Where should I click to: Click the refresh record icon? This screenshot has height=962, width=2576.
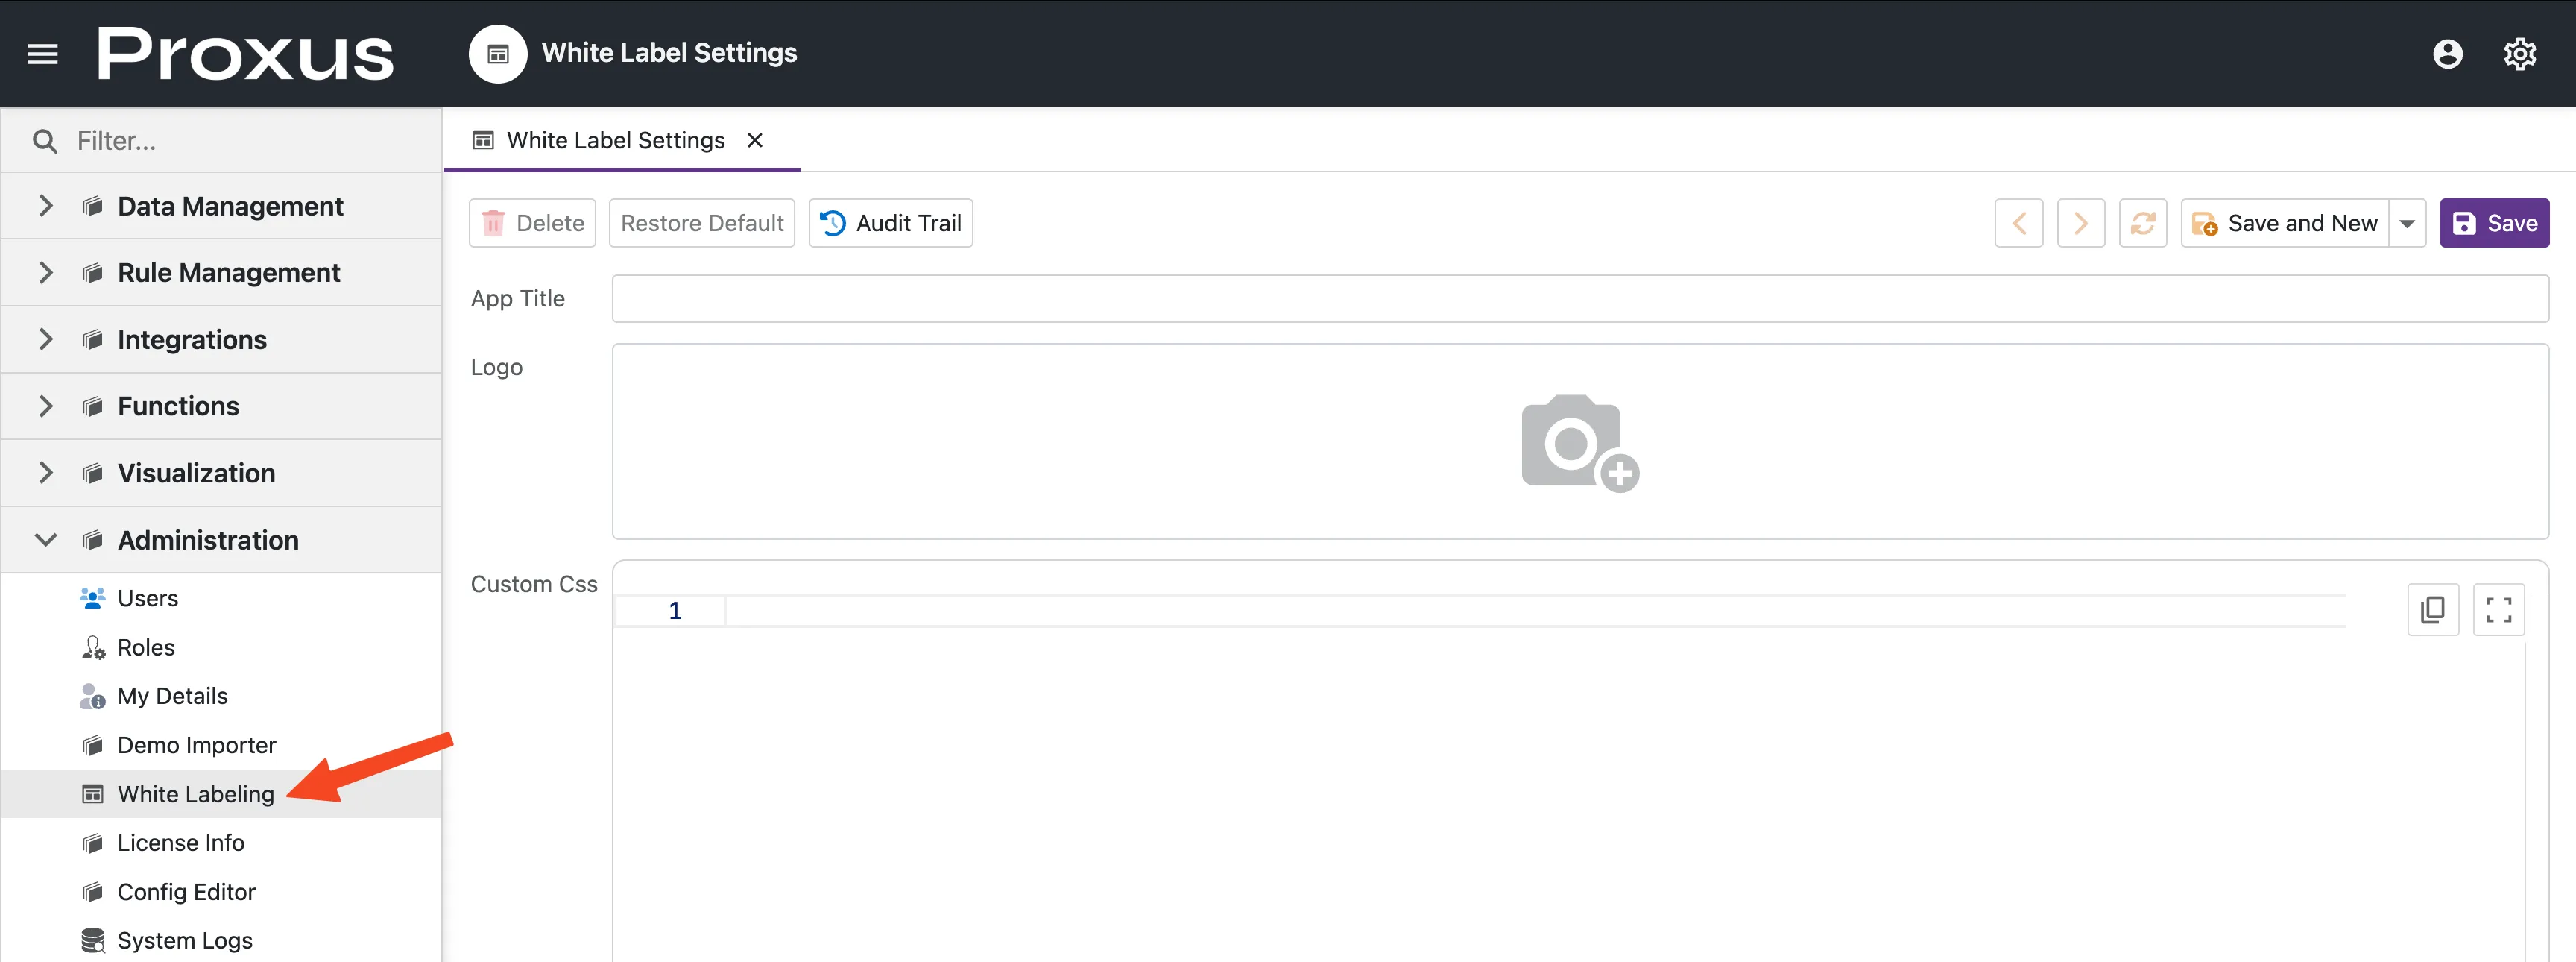2142,223
